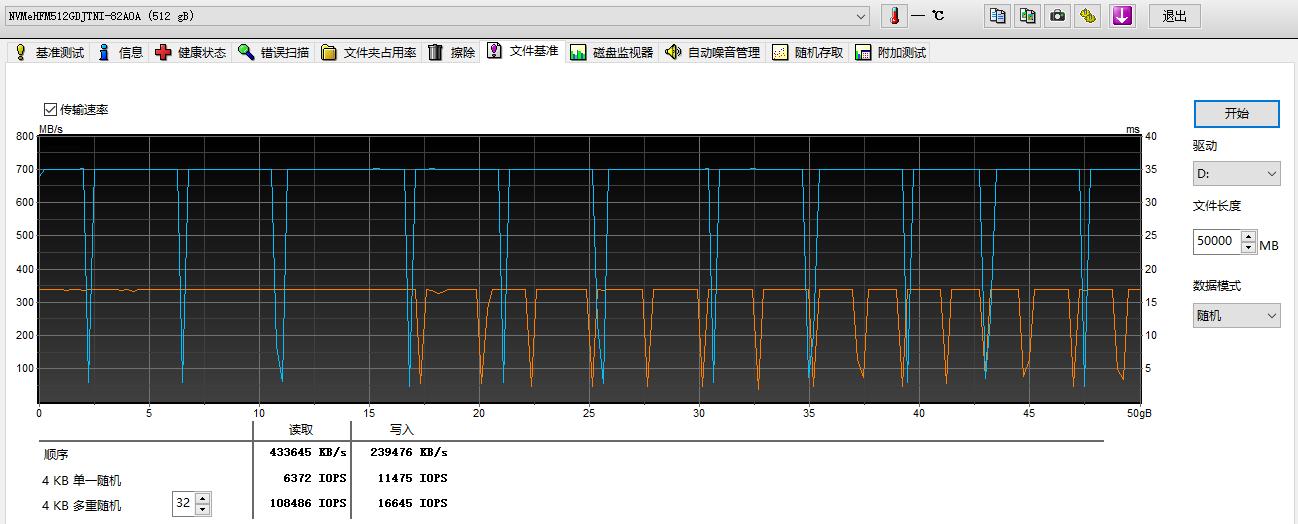Viewport: 1298px width, 524px height.
Task: Open the 驱动 D: drive dropdown
Action: click(1236, 174)
